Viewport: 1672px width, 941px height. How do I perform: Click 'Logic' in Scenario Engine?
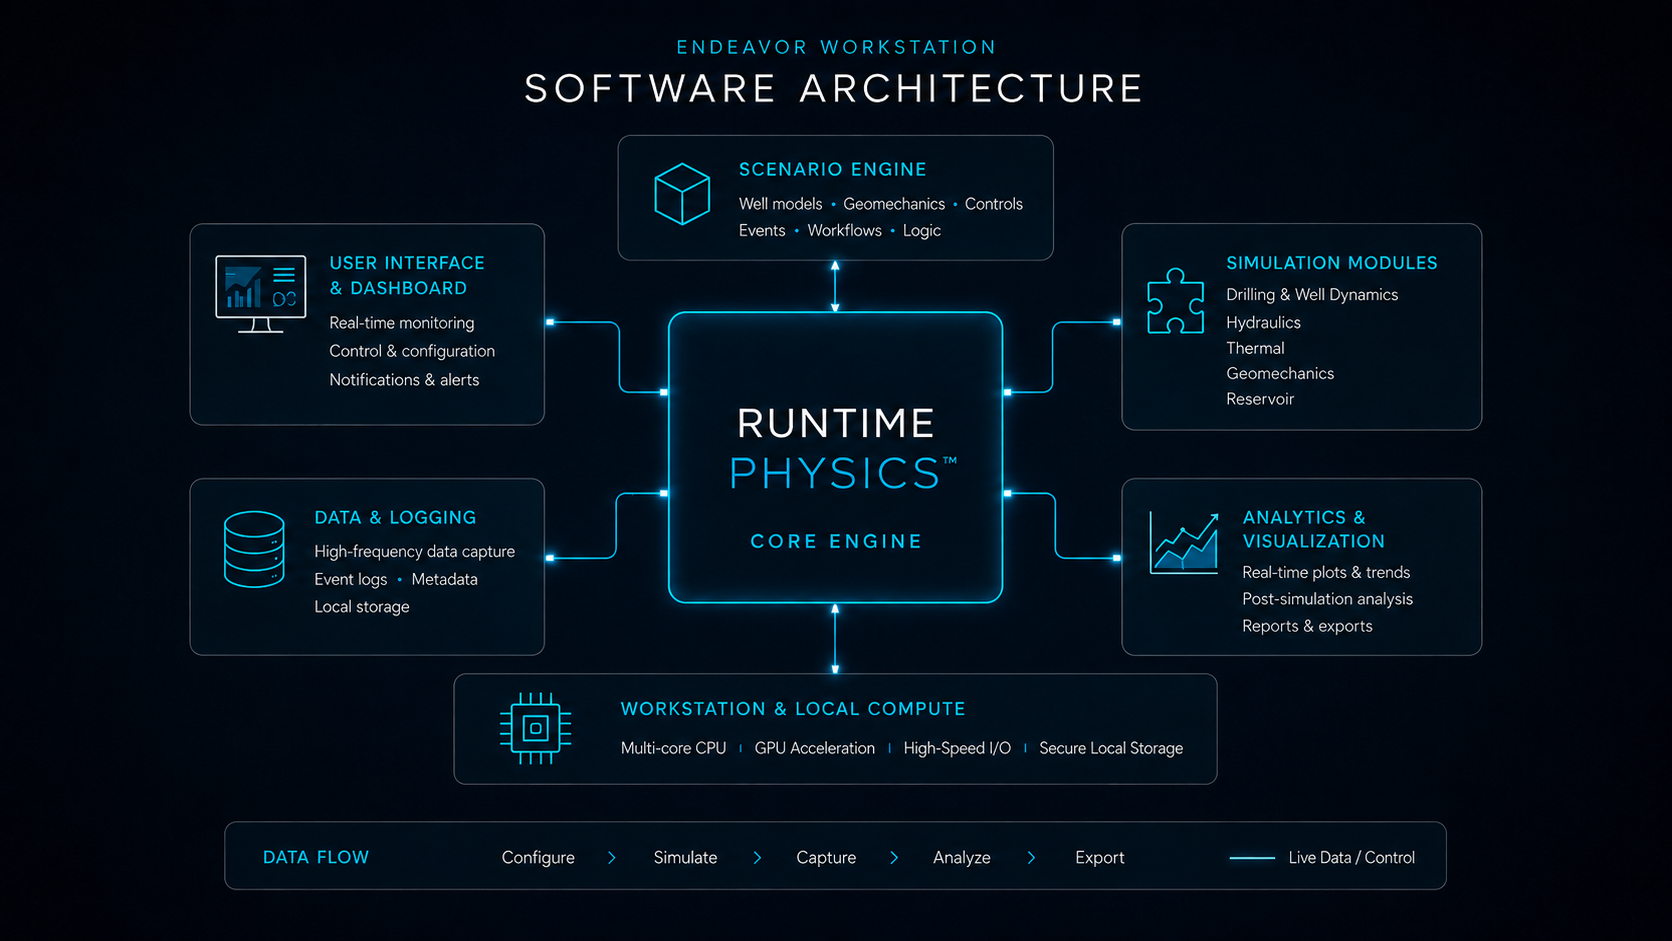click(x=922, y=231)
